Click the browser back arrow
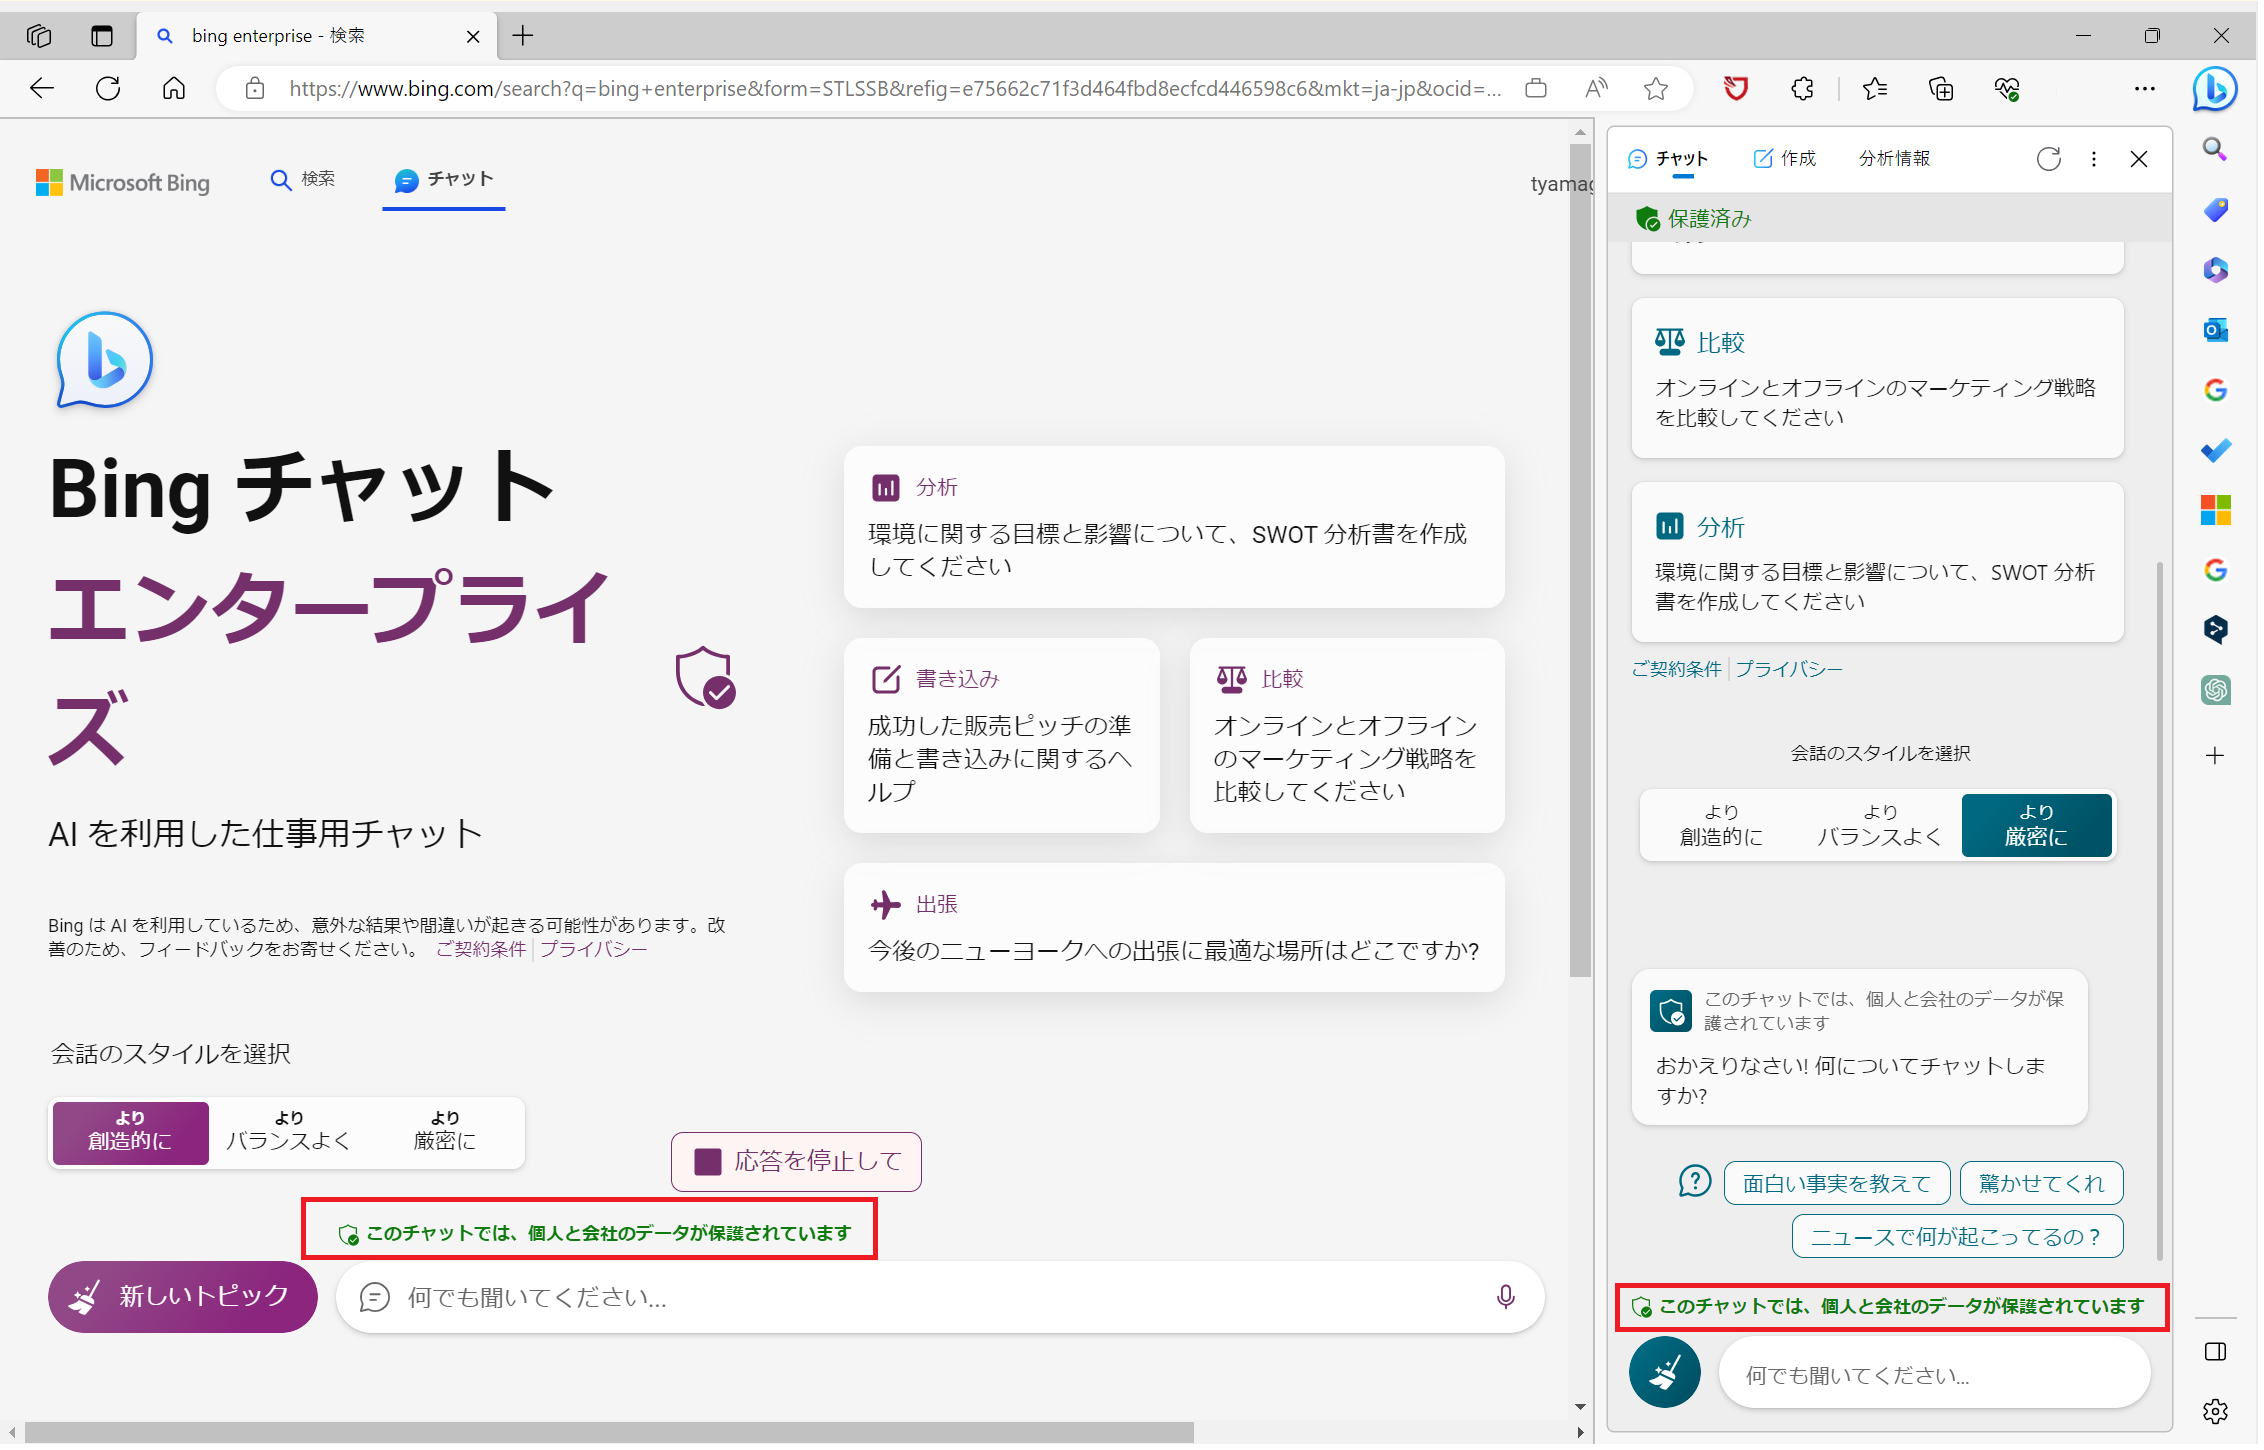The width and height of the screenshot is (2264, 1450). point(41,89)
